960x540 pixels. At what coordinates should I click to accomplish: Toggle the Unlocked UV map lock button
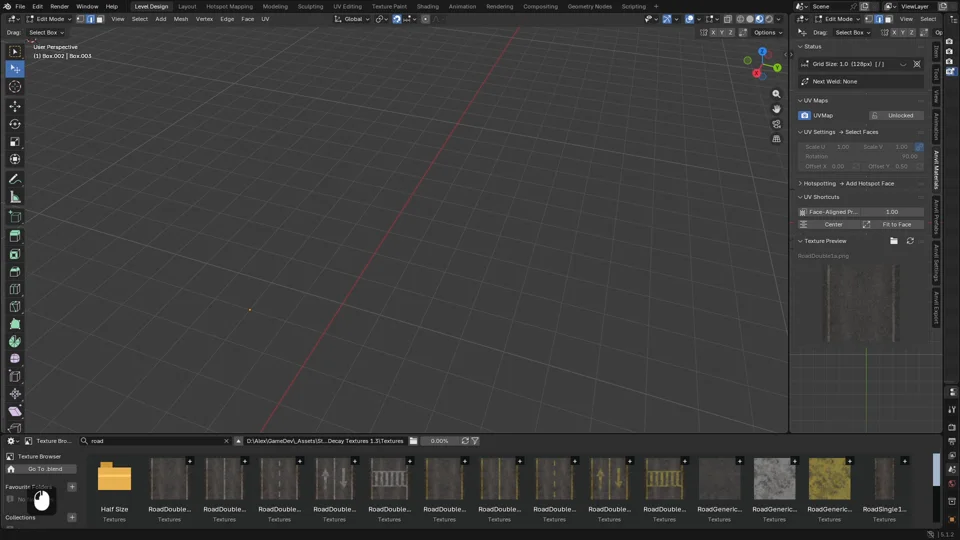896,116
